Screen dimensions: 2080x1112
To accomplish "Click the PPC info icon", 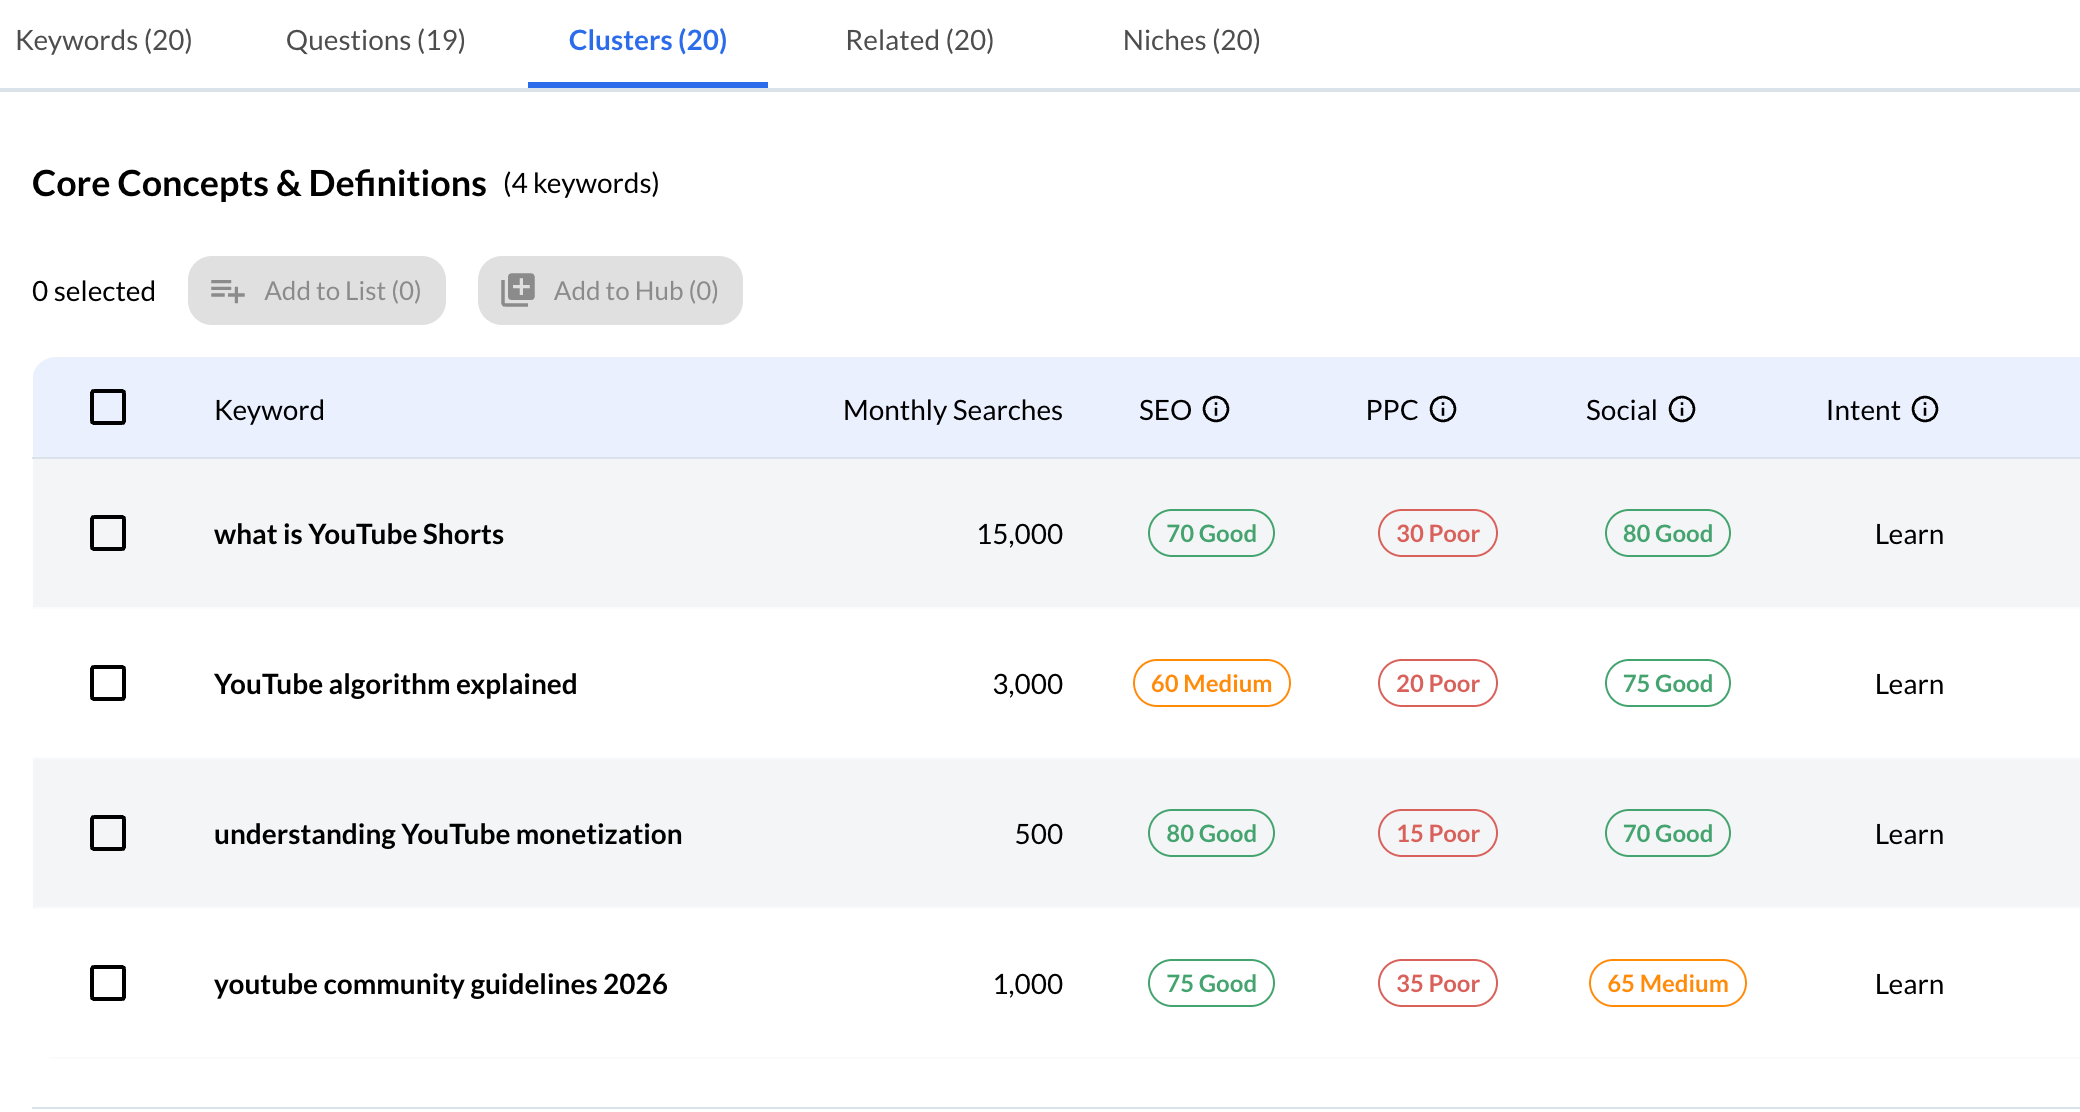I will (x=1442, y=409).
